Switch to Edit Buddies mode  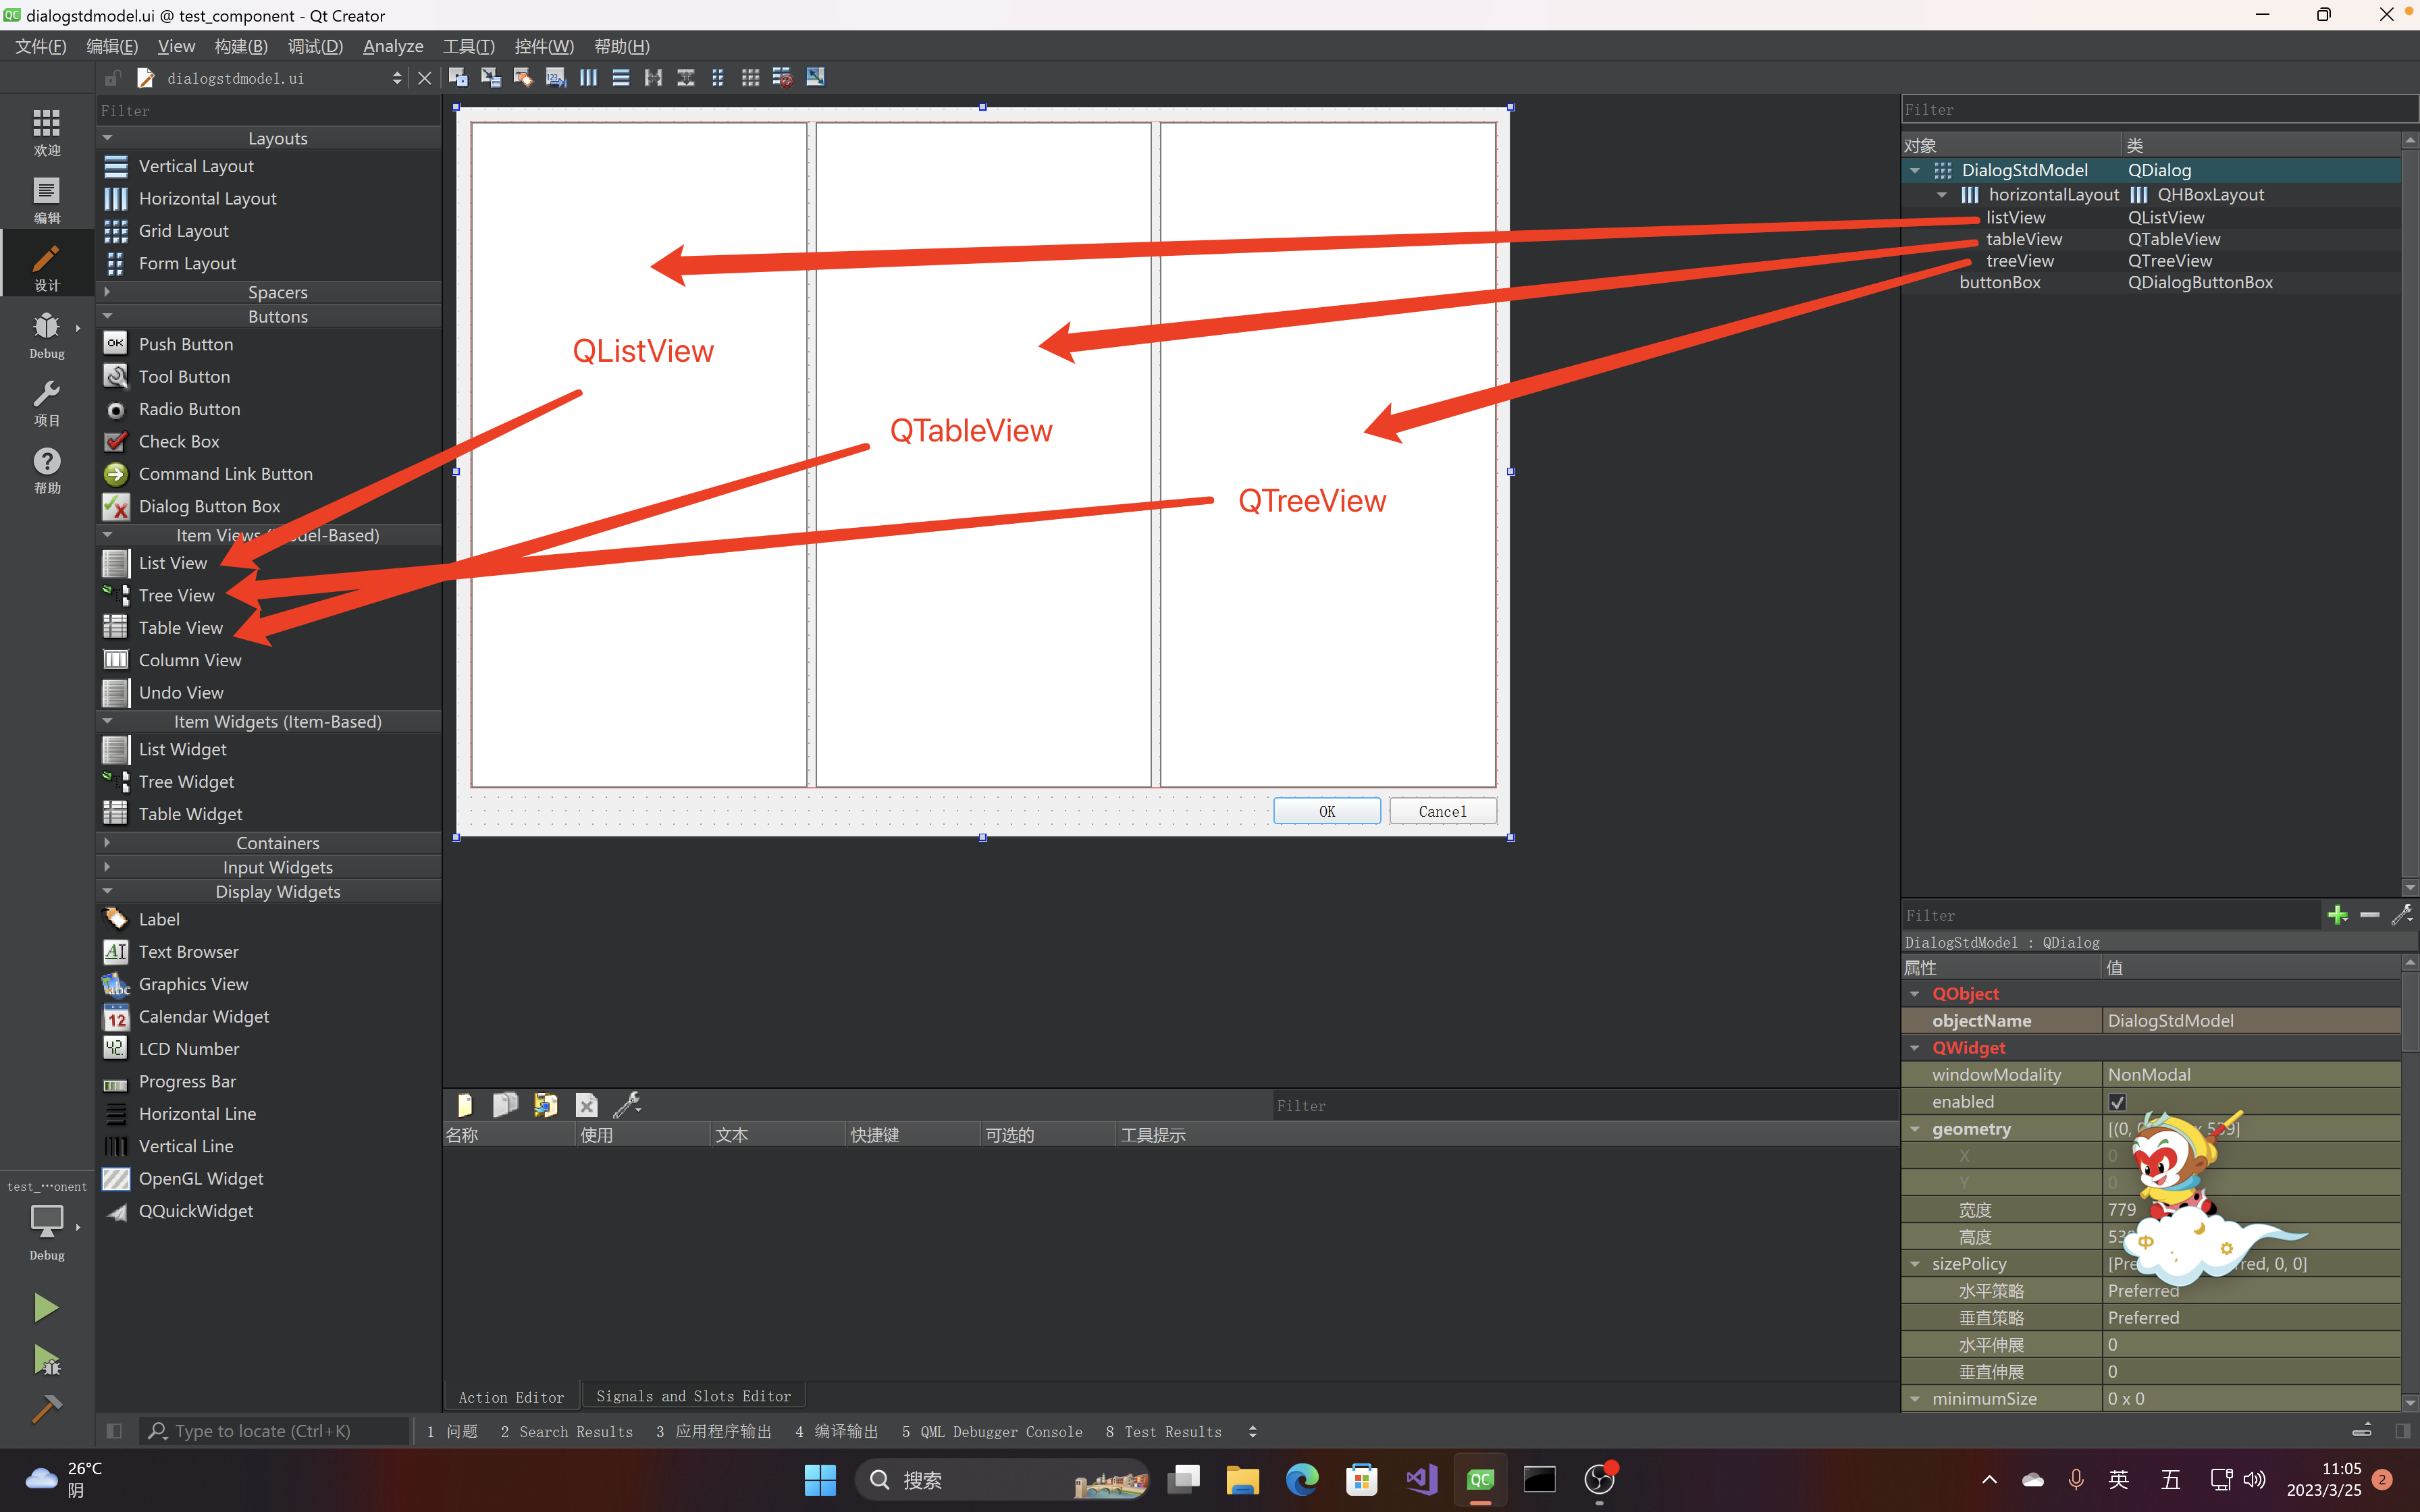[x=523, y=77]
